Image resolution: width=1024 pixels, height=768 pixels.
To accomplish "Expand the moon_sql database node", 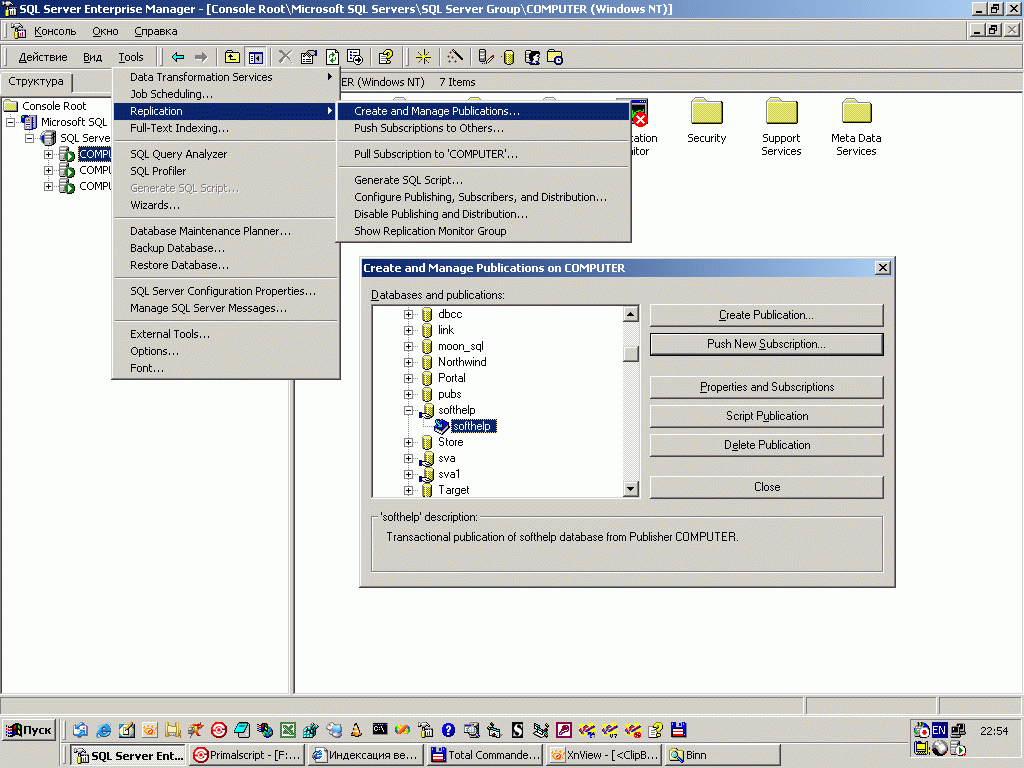I will coord(408,346).
